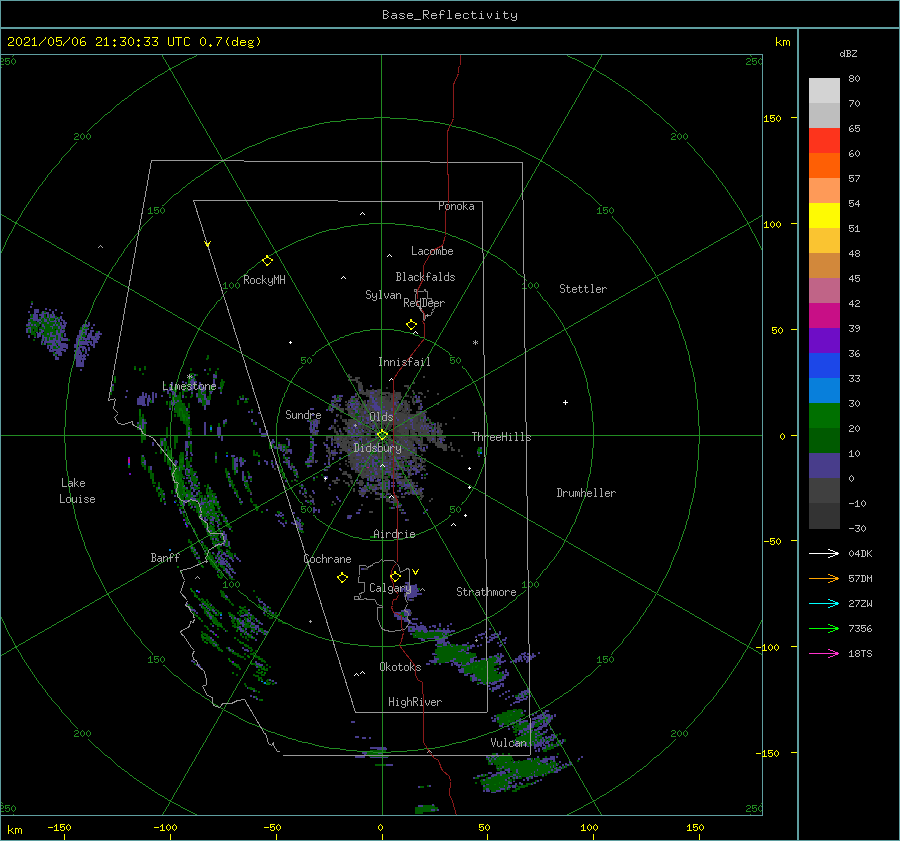This screenshot has height=841, width=900.
Task: Pick the orange 57-60 dBZ legend band
Action: 824,166
